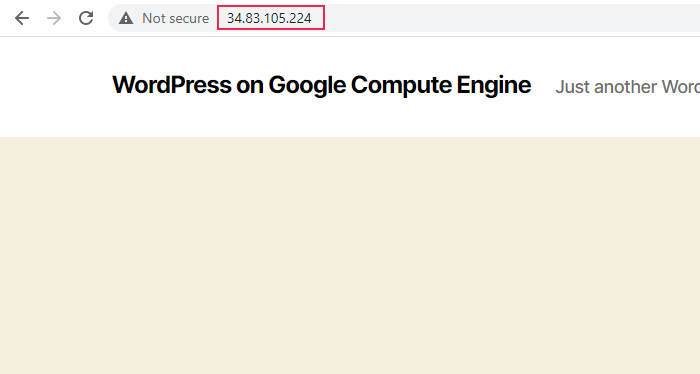The height and width of the screenshot is (374, 700).
Task: Open the WordPress on Google Compute Engine title link
Action: [321, 85]
